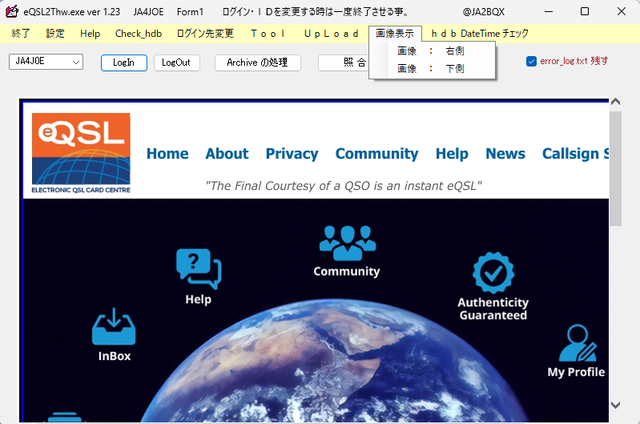The image size is (640, 424).
Task: Select 画像 : 右側 menu entry
Action: coord(432,51)
